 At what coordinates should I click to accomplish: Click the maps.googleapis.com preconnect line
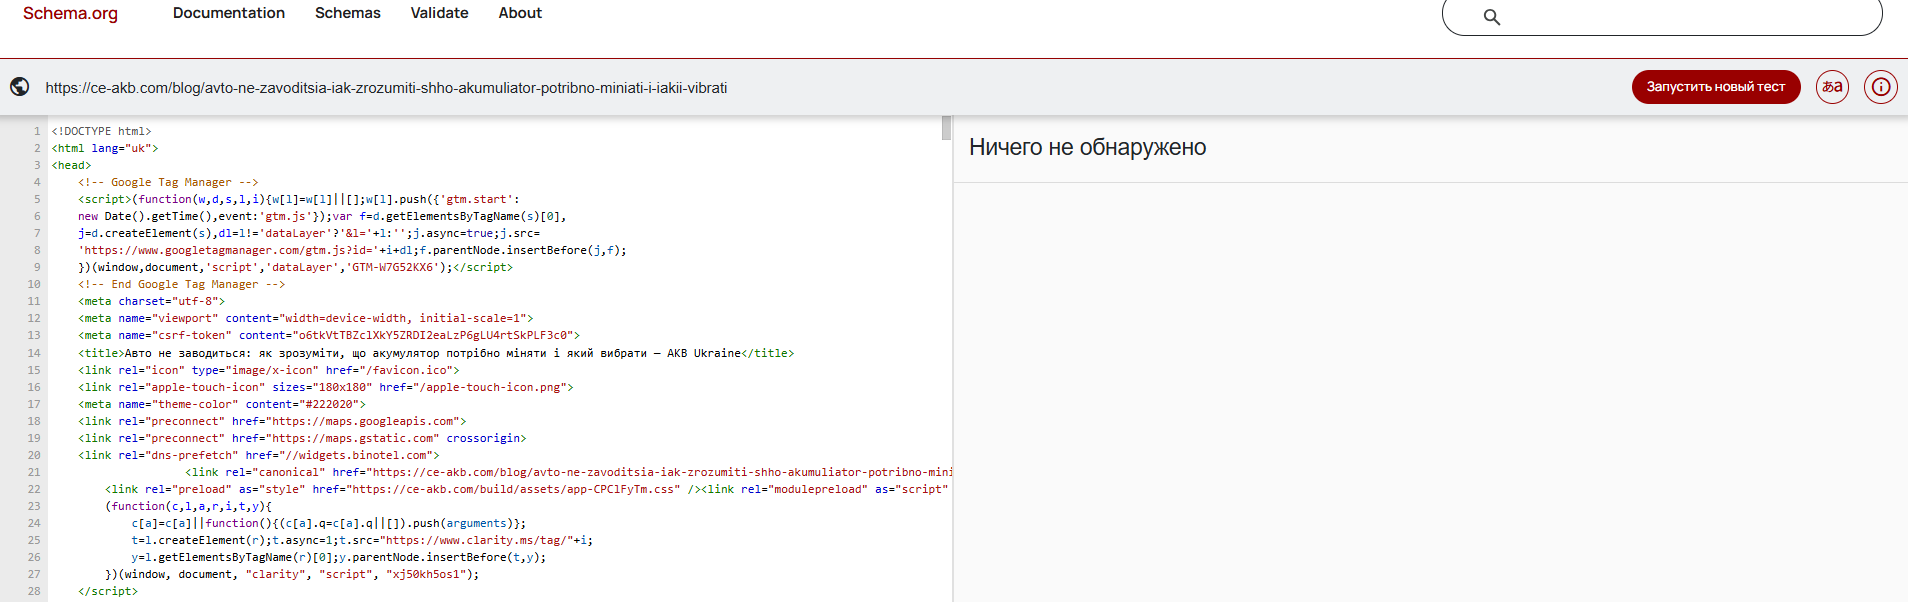(272, 421)
